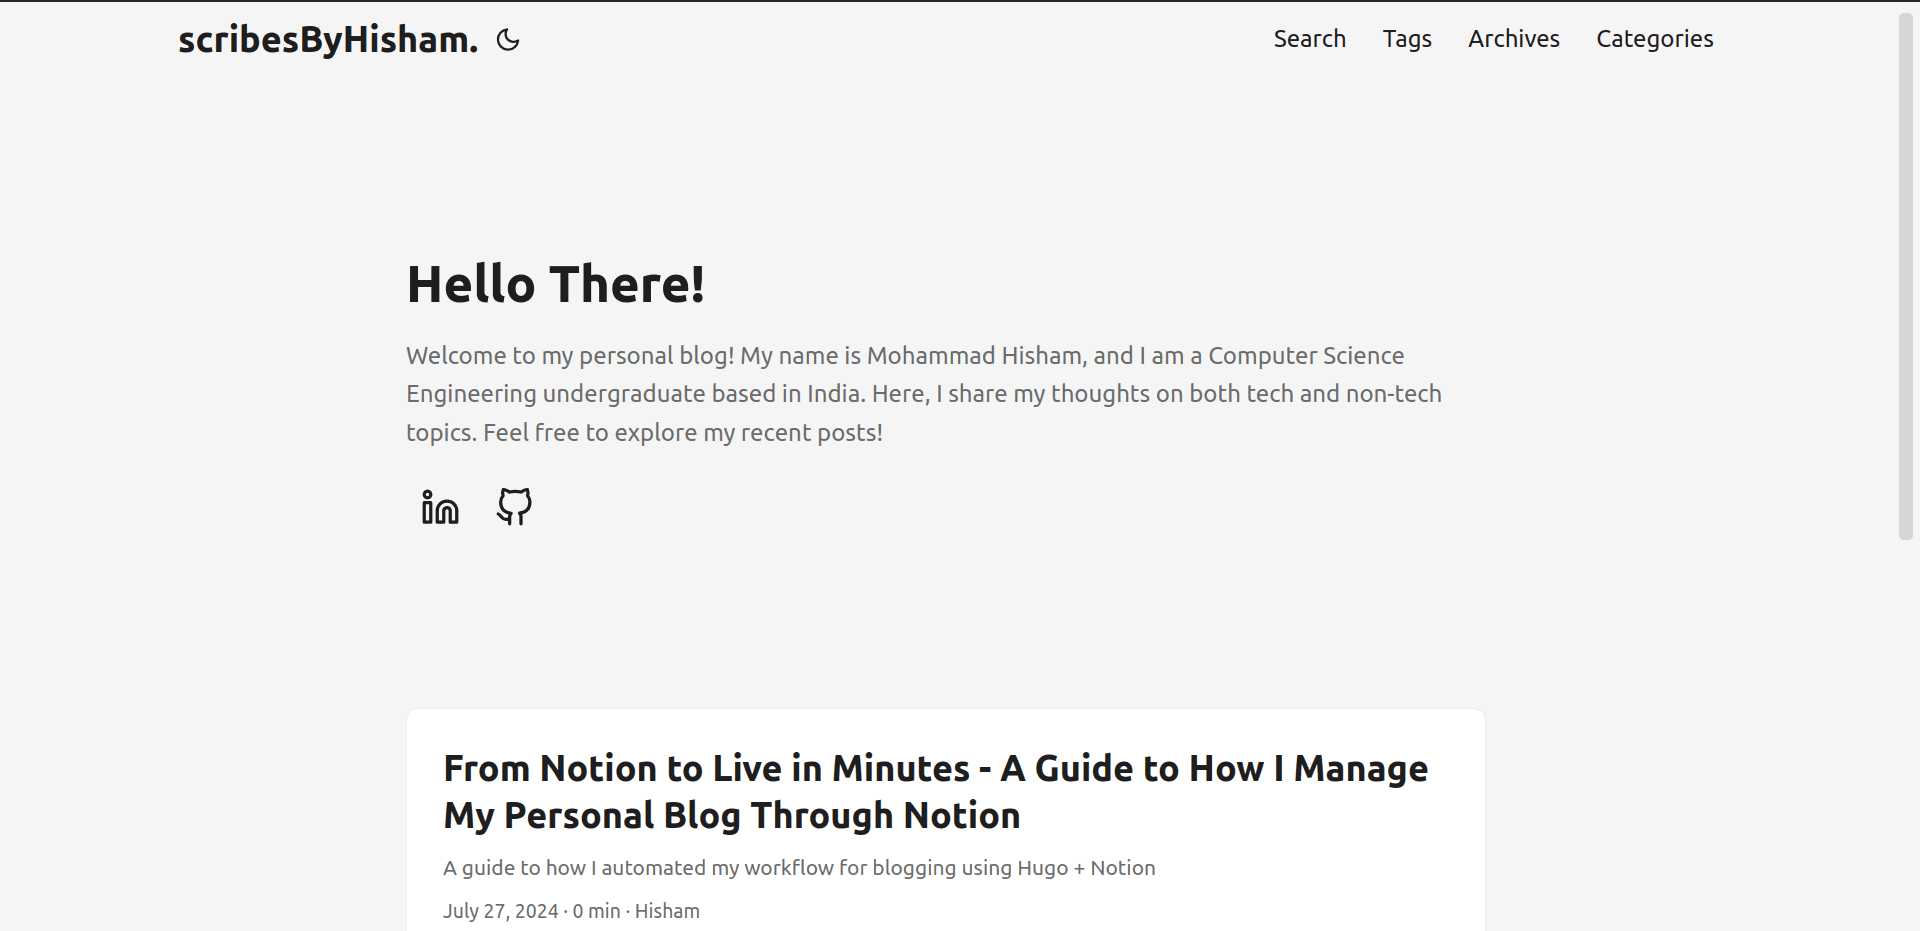
Task: Click the '0 min' reading time
Action: (x=596, y=911)
